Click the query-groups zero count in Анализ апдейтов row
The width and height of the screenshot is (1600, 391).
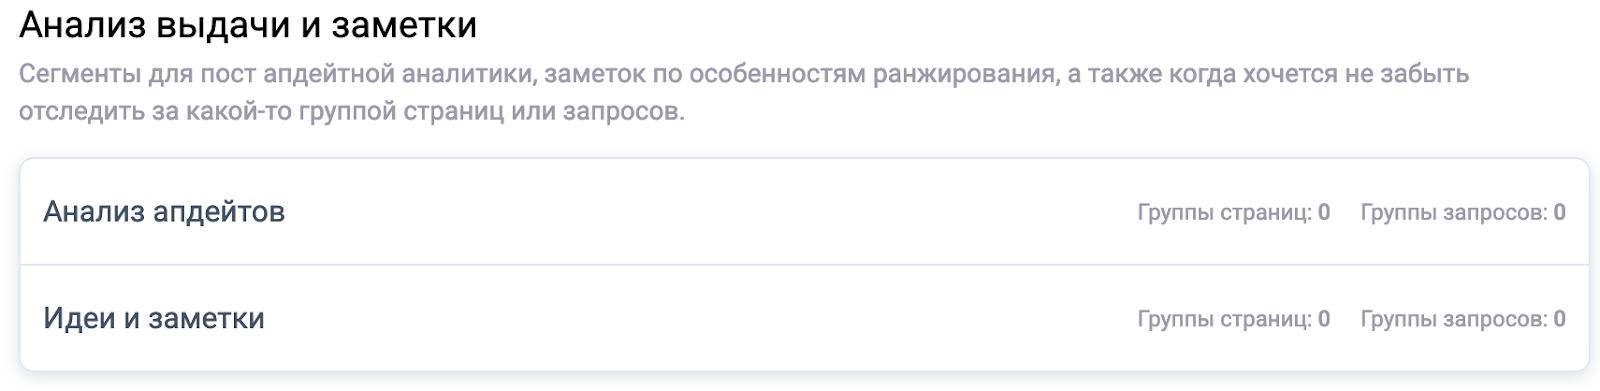coord(1560,212)
